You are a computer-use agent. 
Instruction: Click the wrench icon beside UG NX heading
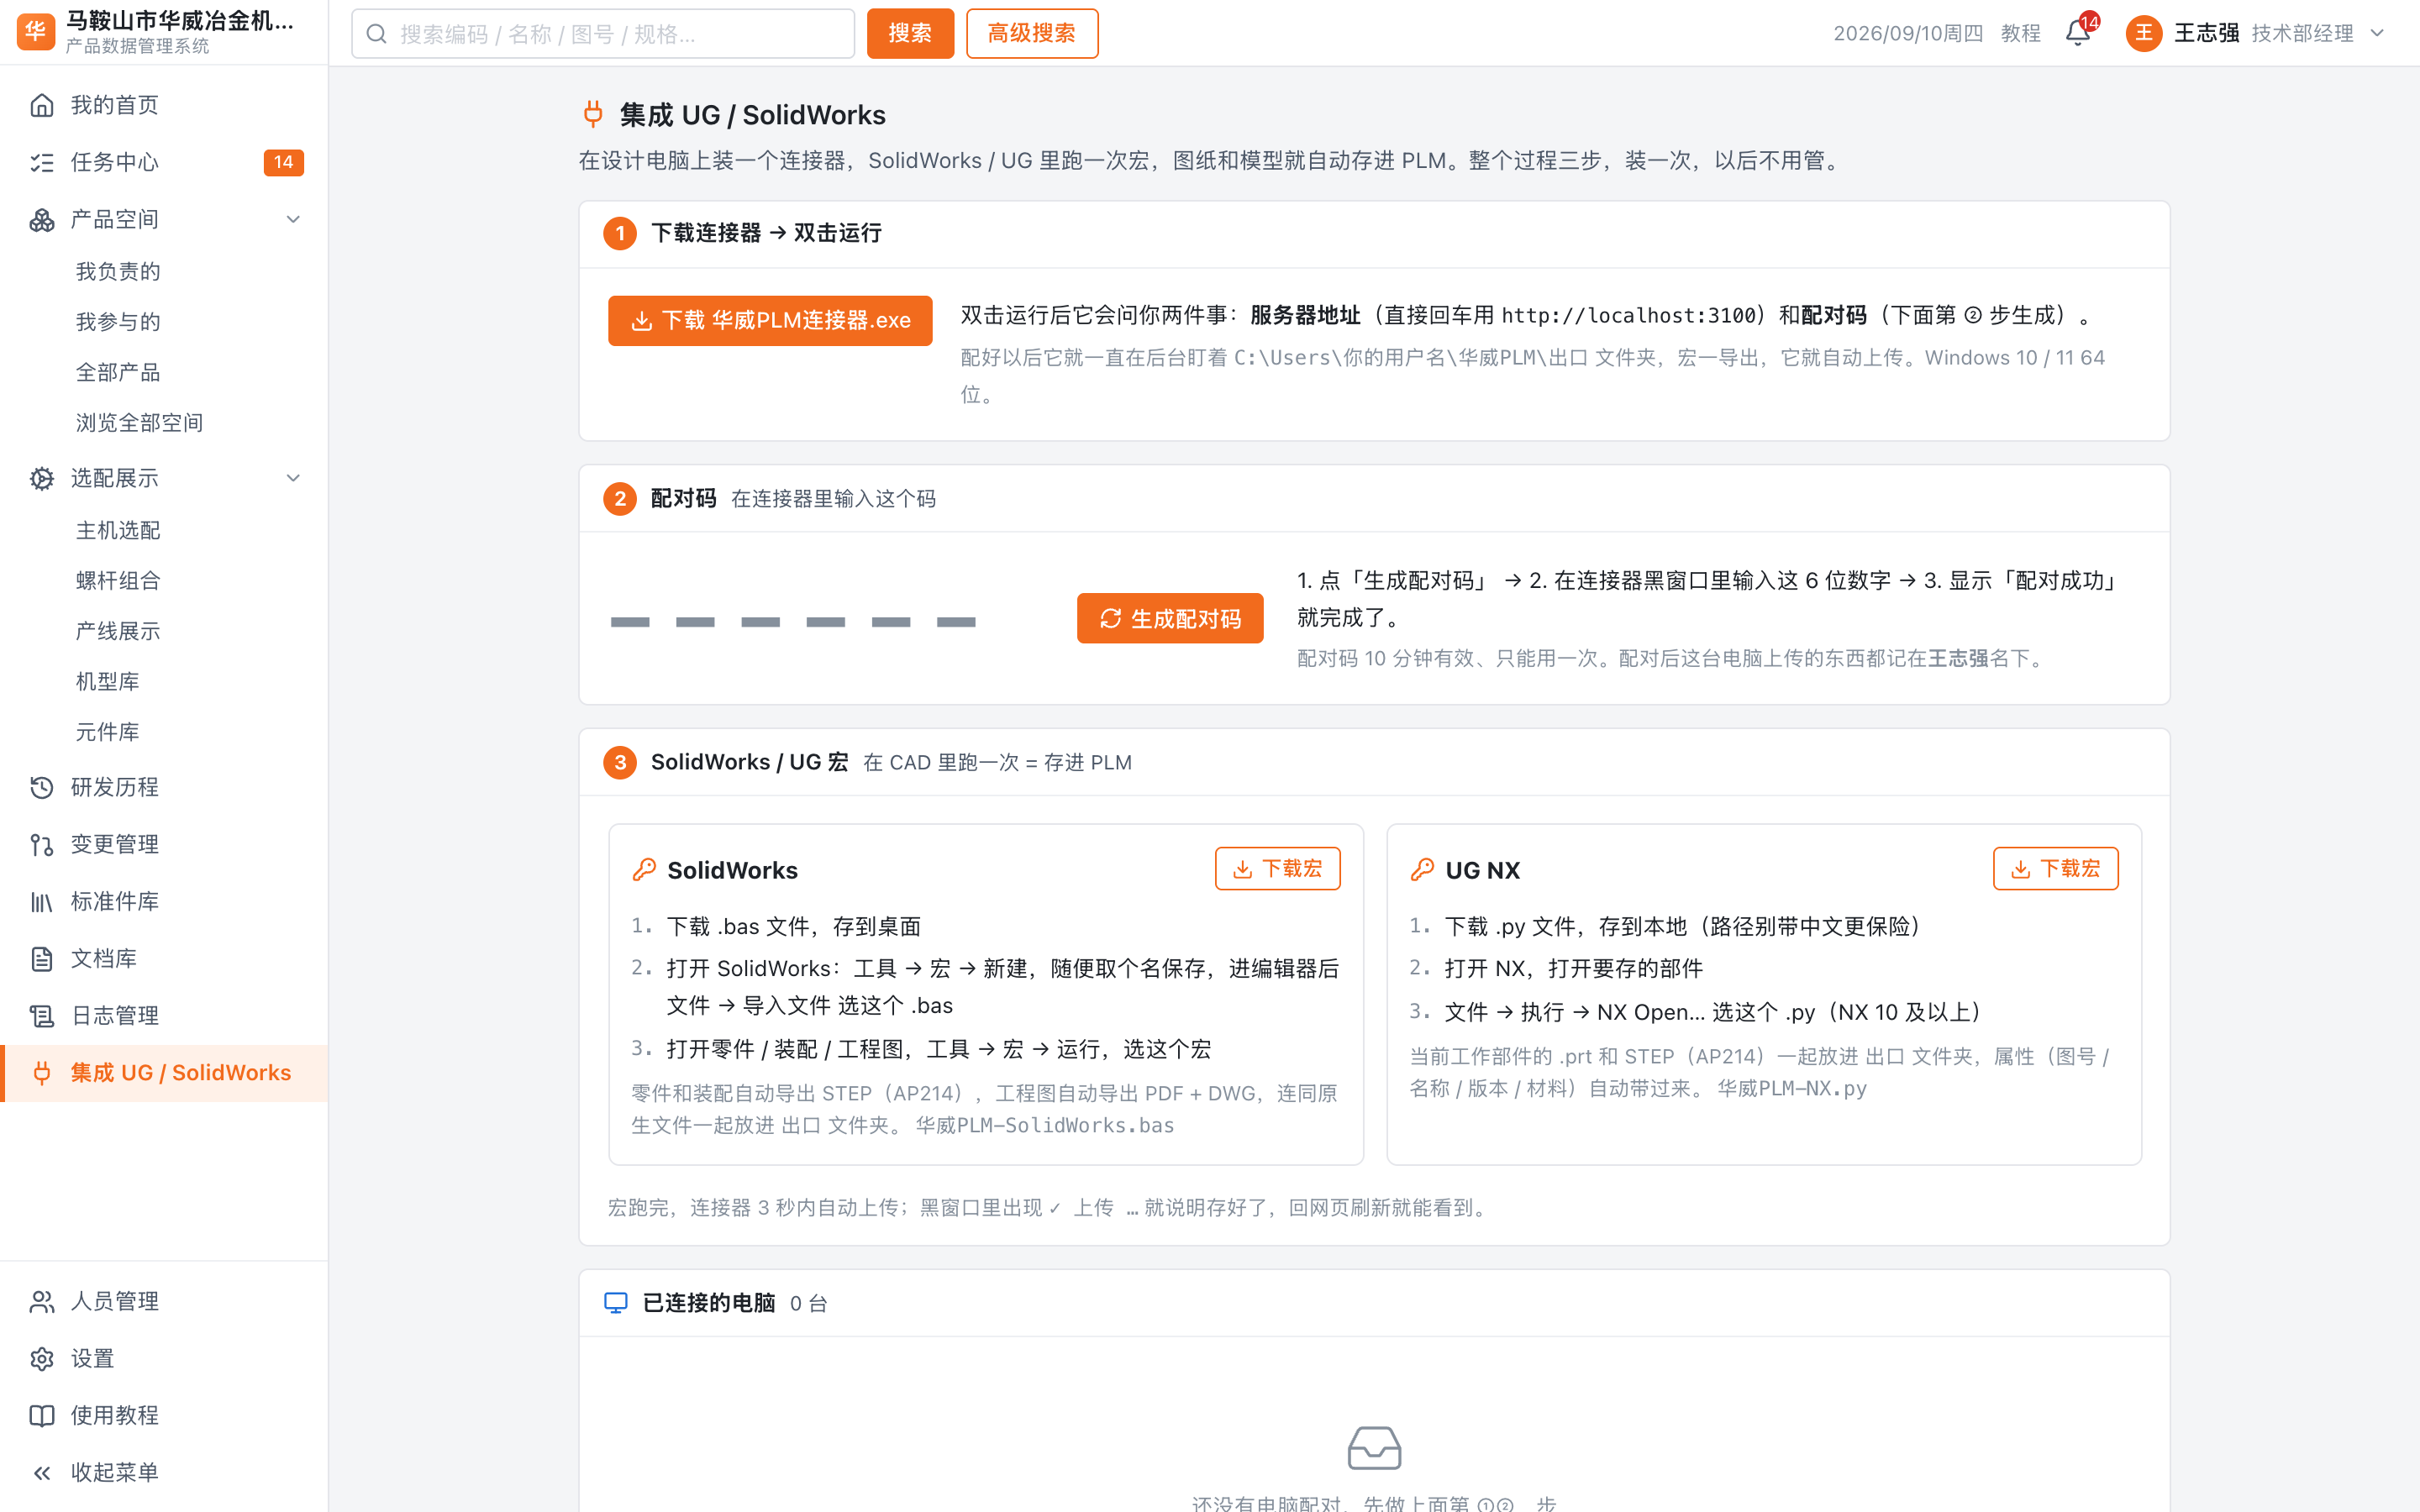(1422, 870)
